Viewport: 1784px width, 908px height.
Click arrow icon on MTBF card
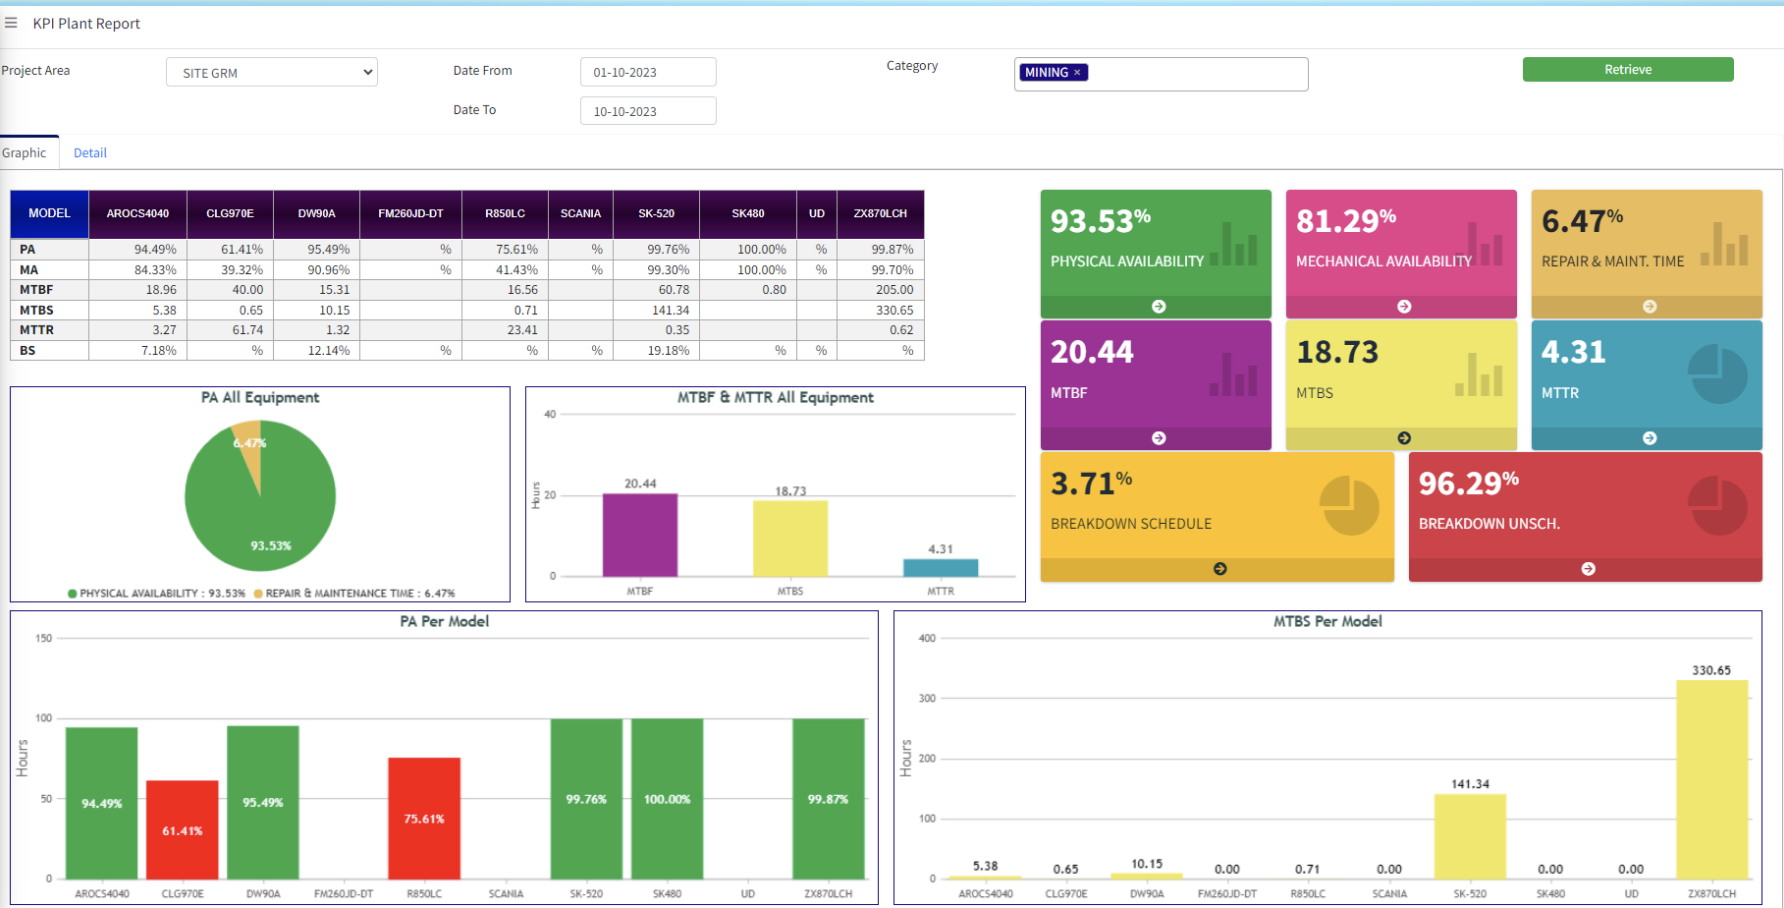1158,438
